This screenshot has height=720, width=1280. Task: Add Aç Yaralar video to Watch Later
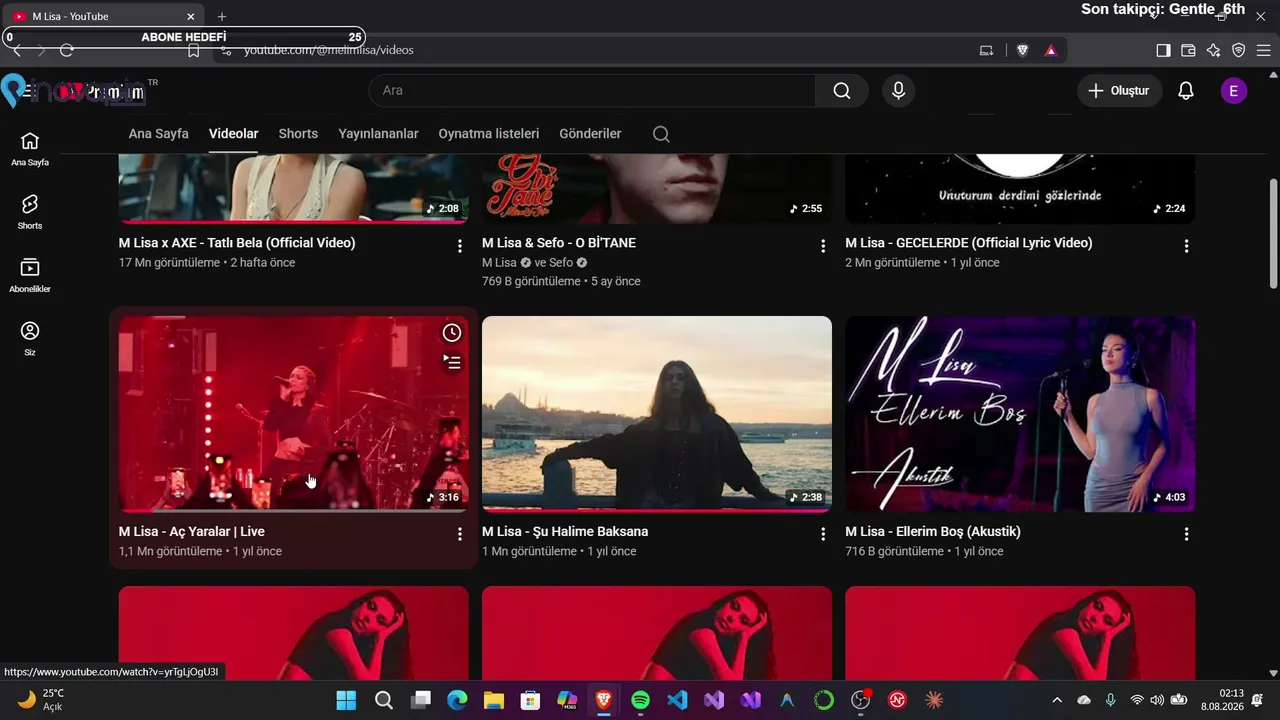pyautogui.click(x=452, y=333)
